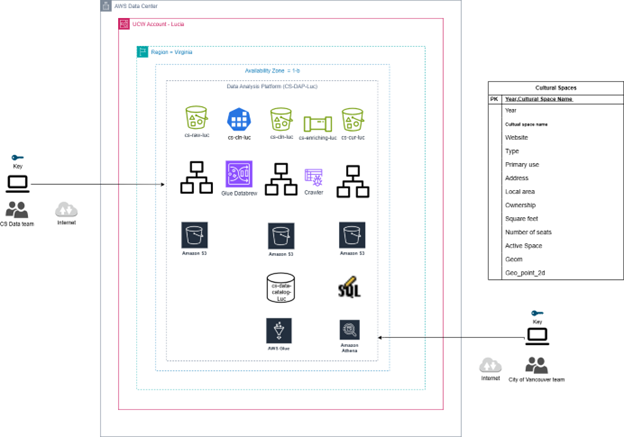
Task: Click the cs-enriching-luc pipe icon
Action: (x=318, y=124)
